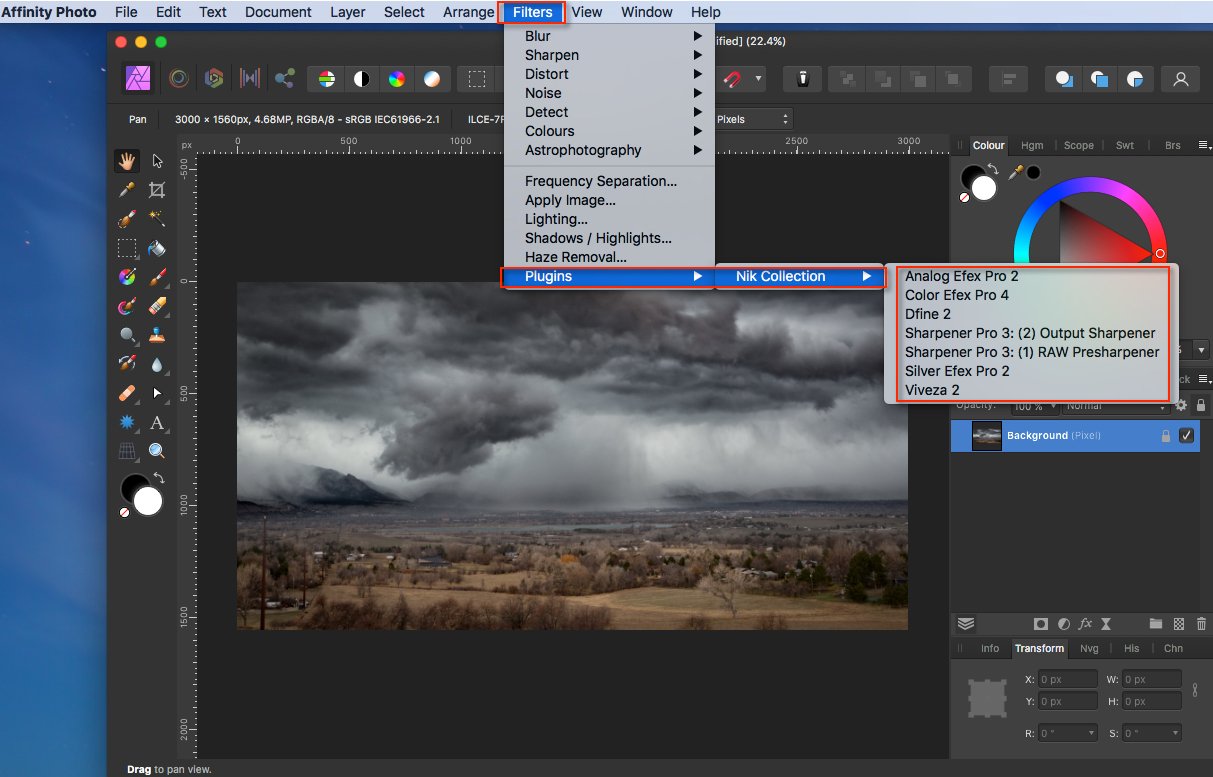Apply Auto Contrast from the toolbar

click(361, 78)
